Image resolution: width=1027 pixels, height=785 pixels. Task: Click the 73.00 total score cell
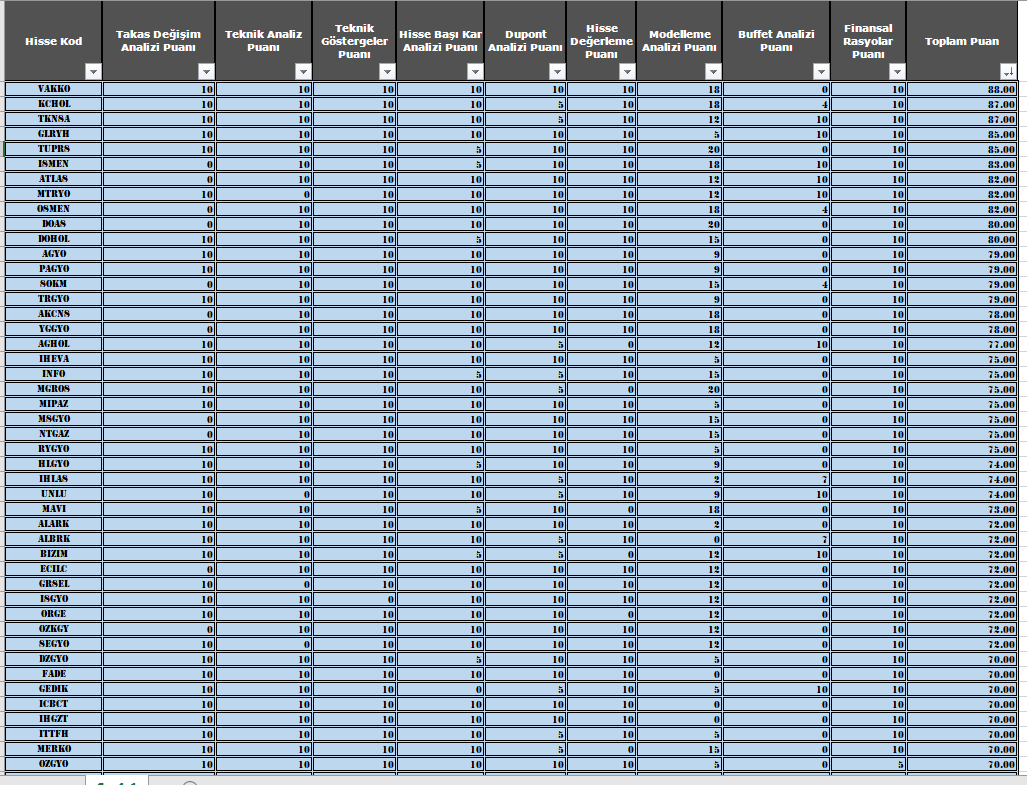[x=962, y=509]
